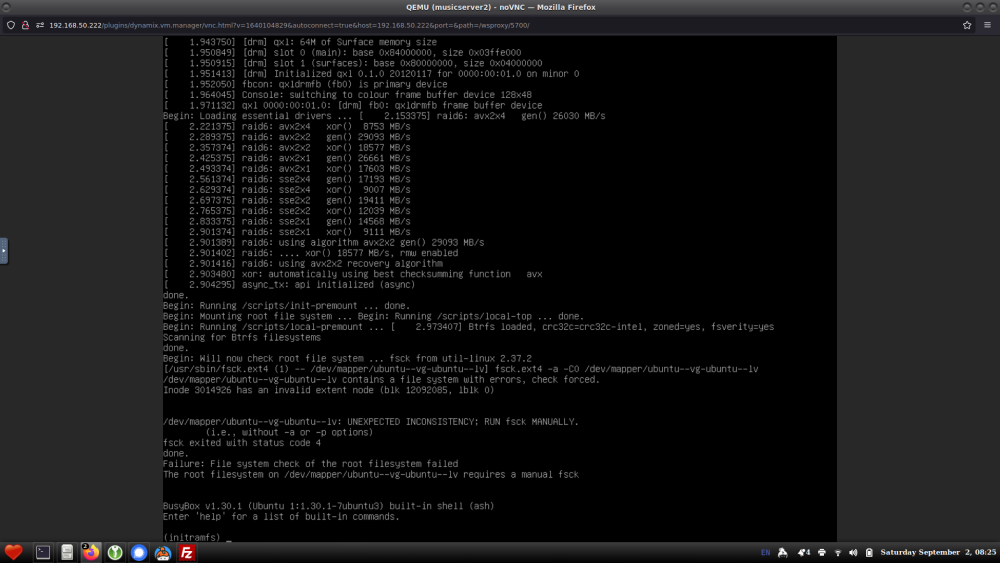Open the wireless network tray icon
The image size is (1000, 563).
click(x=837, y=553)
